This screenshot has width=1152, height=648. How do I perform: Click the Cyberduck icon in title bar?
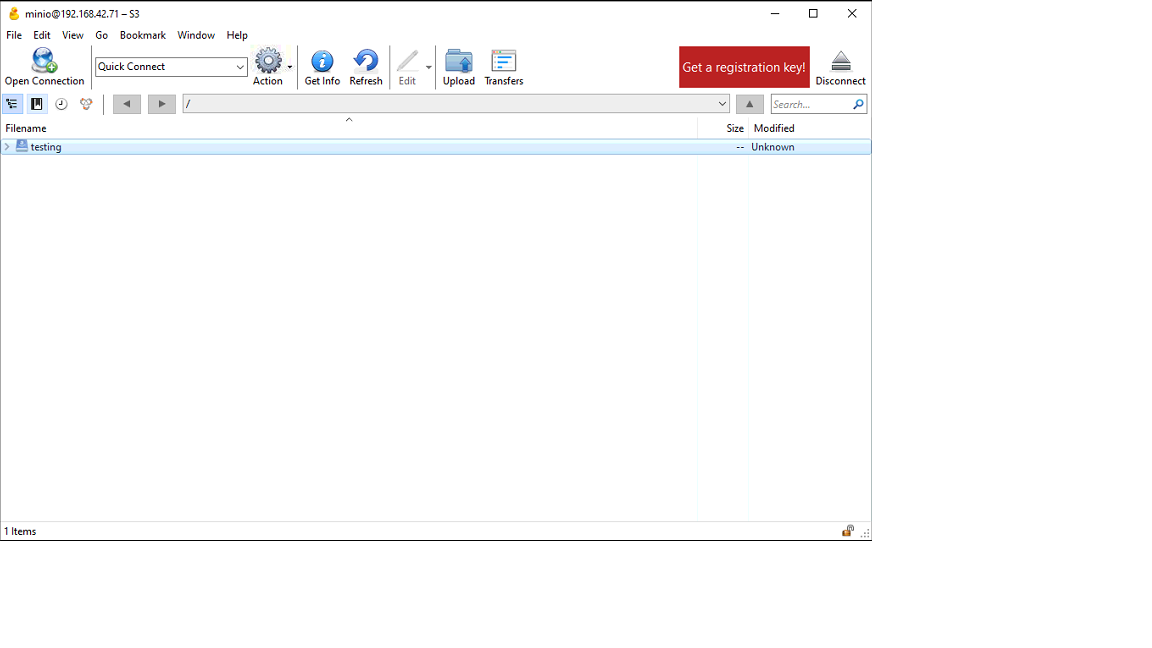(13, 13)
